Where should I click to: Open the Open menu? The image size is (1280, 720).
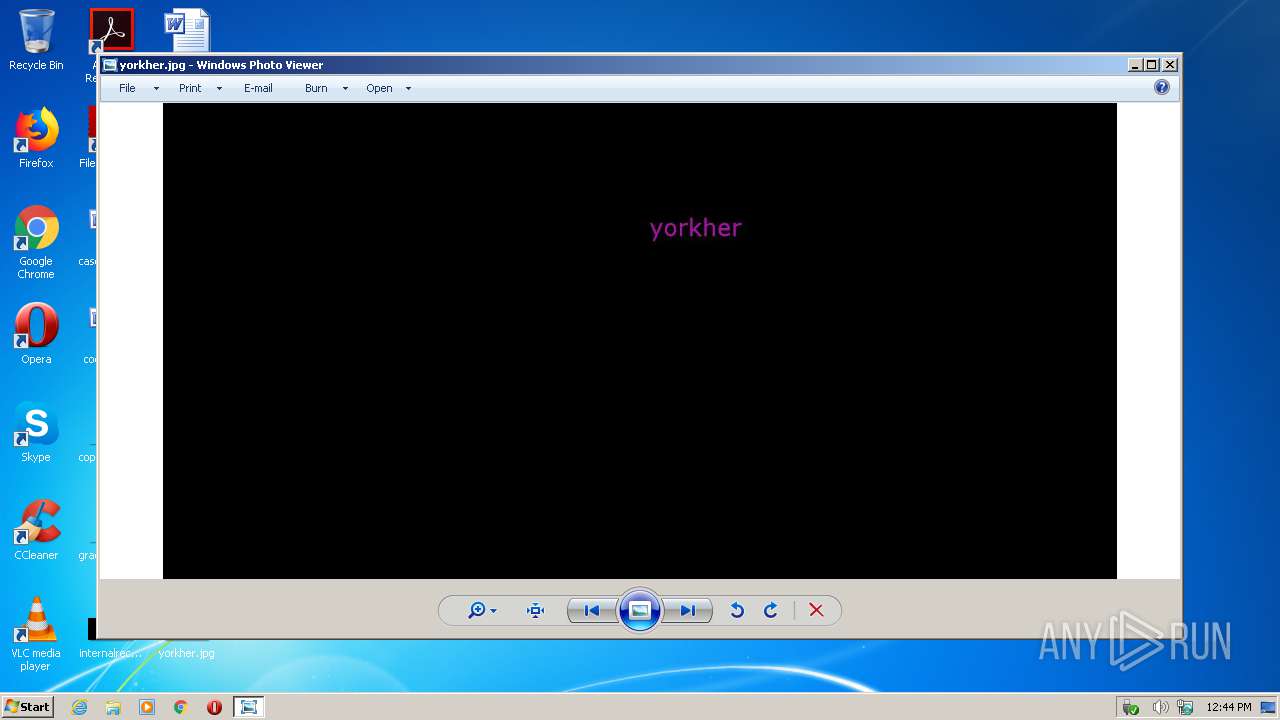coord(379,88)
